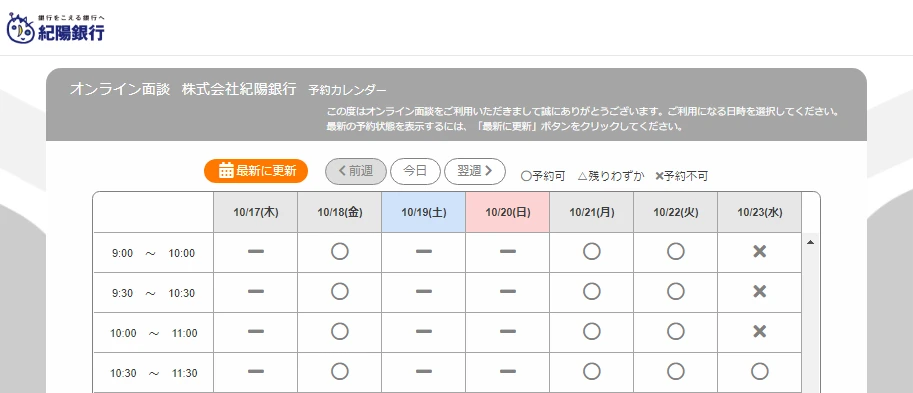The image size is (913, 393).
Task: Select available circle for 10/23 10:30~11:30
Action: 759,371
